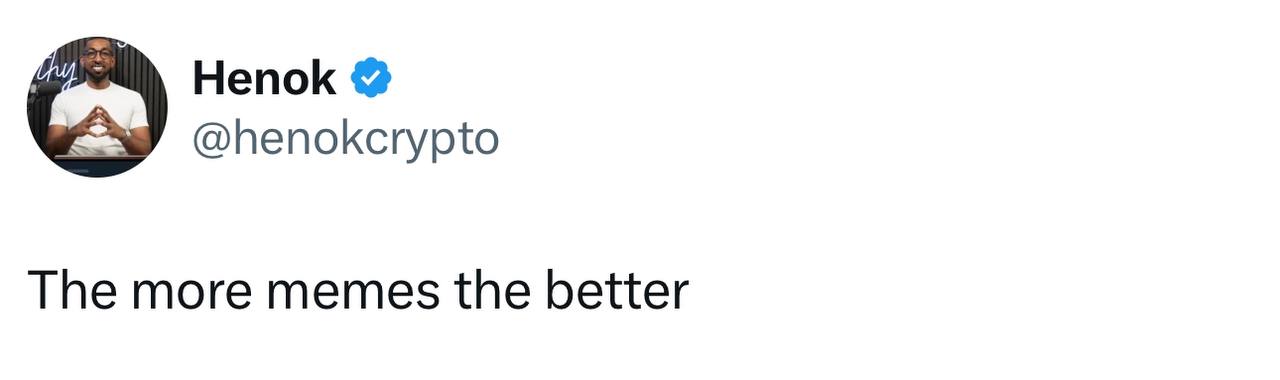Viewport: 1280px width, 380px height.
Task: Click the capitalized 'The' starting the tweet
Action: click(74, 291)
